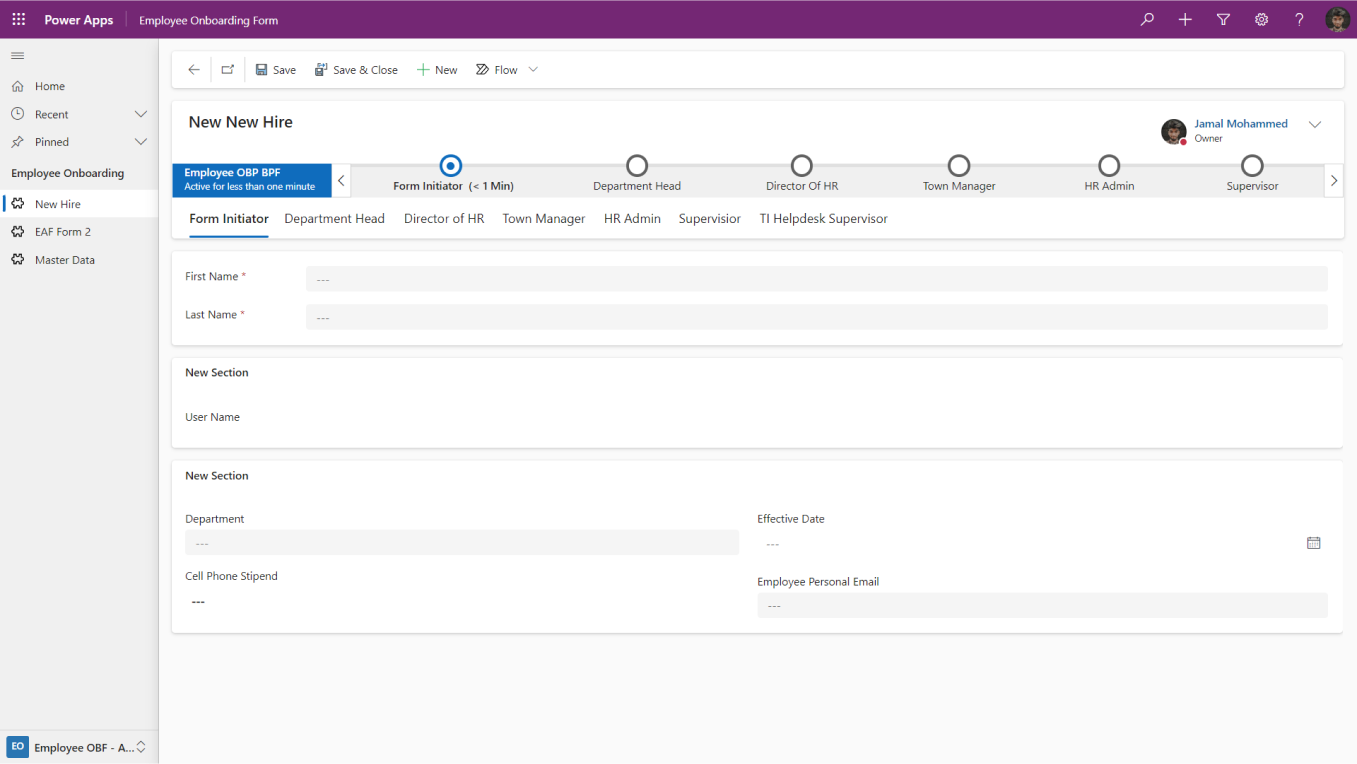This screenshot has width=1357, height=764.
Task: Select the Department Head process stage circle
Action: (637, 166)
